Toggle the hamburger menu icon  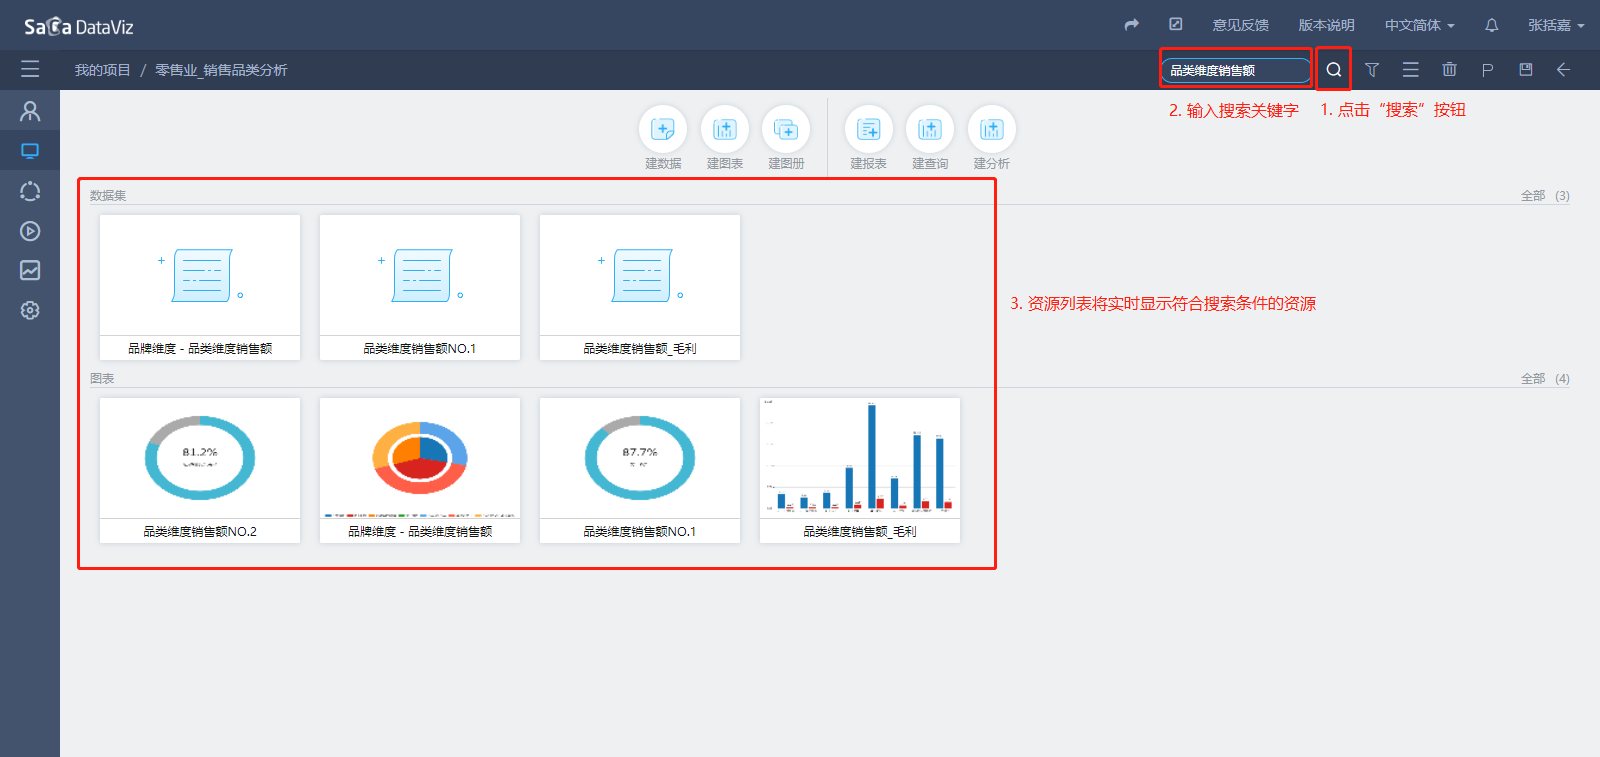(x=30, y=69)
